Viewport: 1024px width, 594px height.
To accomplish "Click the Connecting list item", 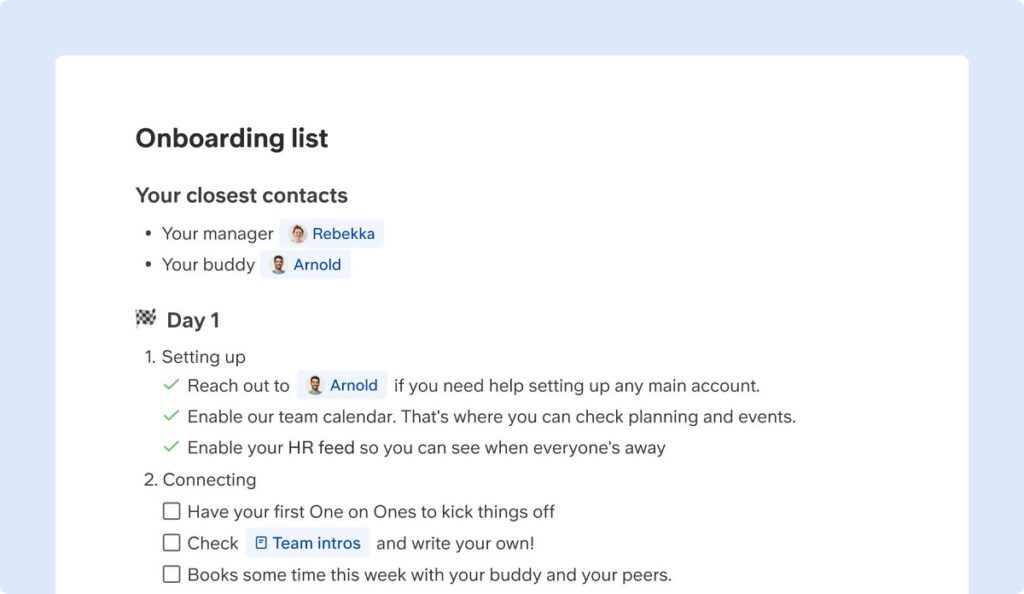I will (x=209, y=480).
